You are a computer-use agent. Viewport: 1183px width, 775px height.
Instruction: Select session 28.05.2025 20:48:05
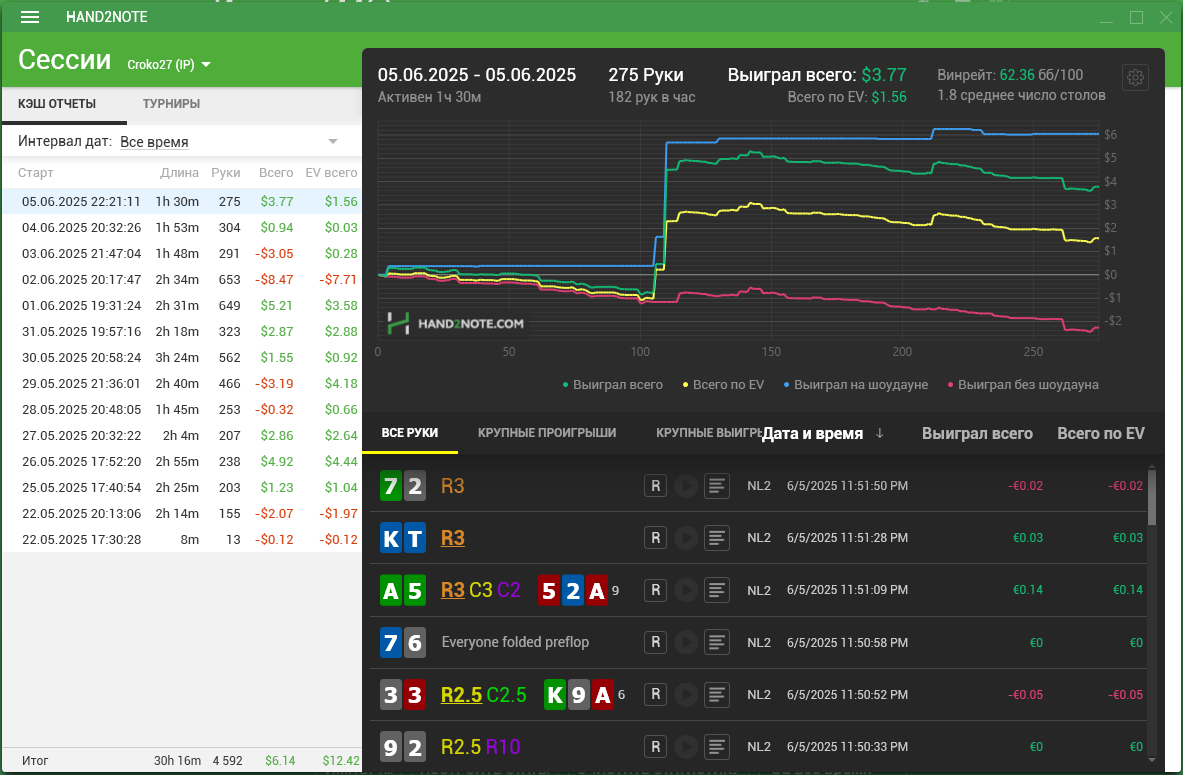pyautogui.click(x=182, y=410)
